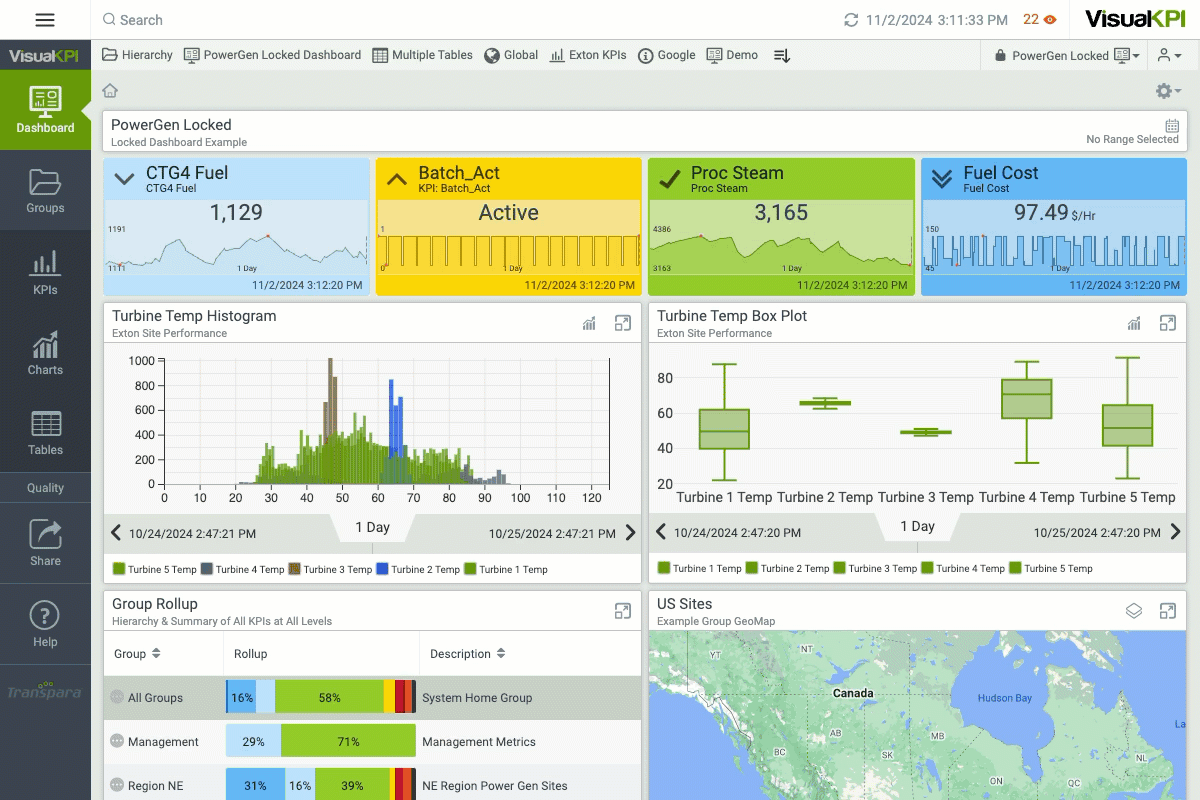1200x800 pixels.
Task: Open the map layers icon in US Sites
Action: click(1134, 611)
